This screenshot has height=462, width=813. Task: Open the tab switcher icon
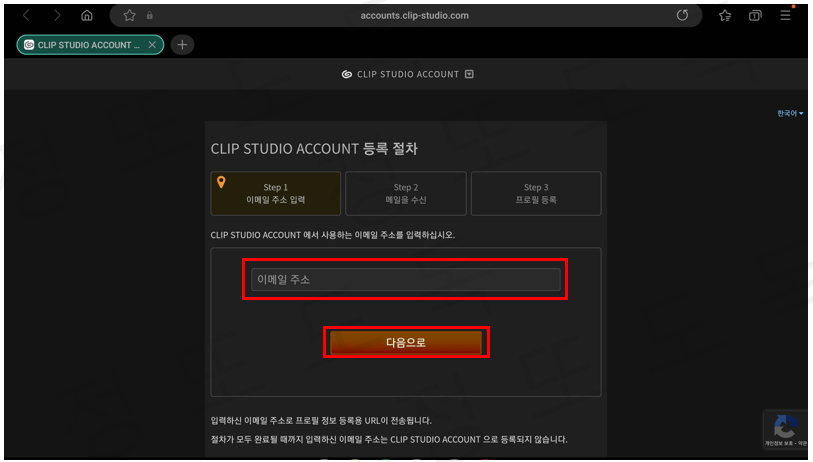point(755,16)
